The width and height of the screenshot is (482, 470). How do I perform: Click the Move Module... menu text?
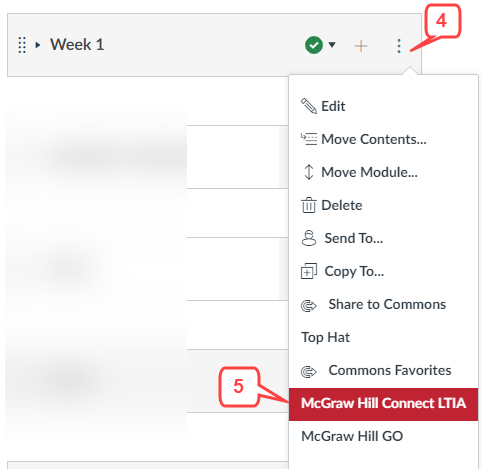pos(369,172)
